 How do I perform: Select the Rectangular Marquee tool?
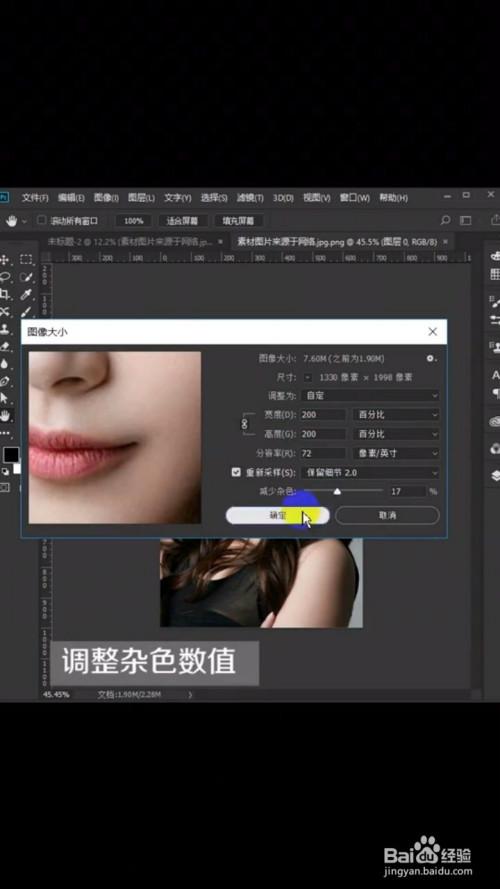[26, 259]
